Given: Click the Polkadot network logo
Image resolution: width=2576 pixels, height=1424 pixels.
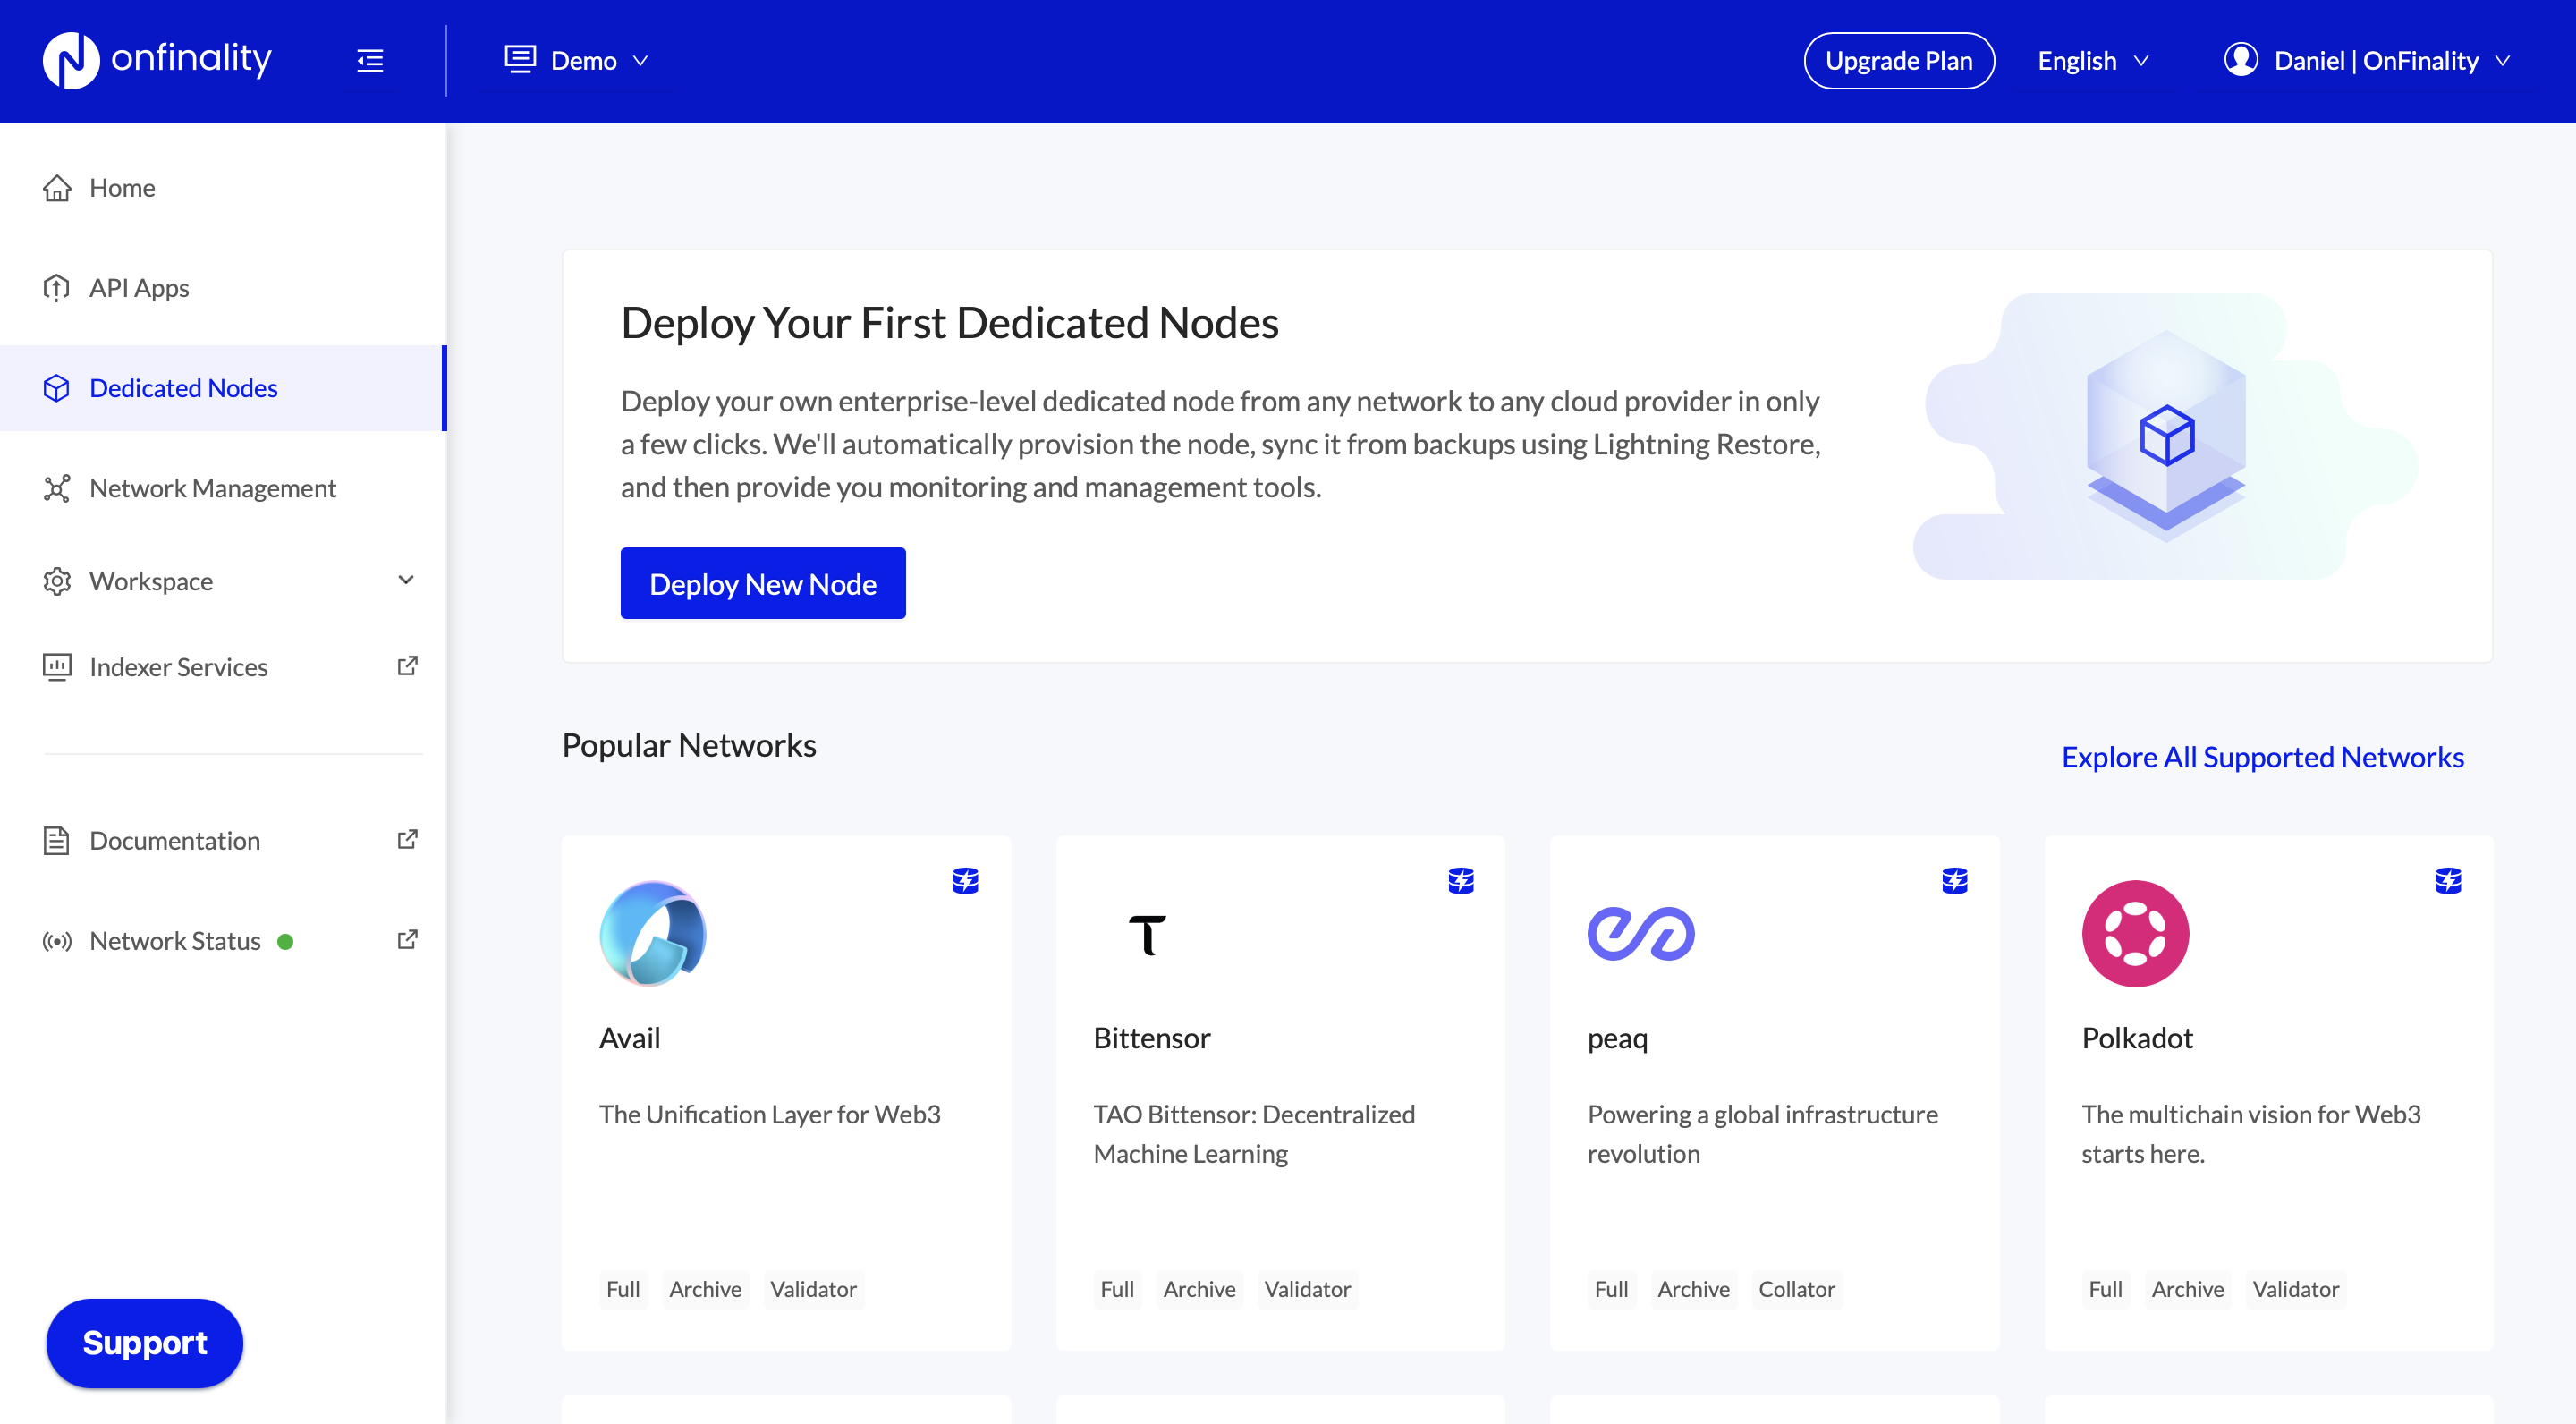Looking at the screenshot, I should pos(2134,934).
